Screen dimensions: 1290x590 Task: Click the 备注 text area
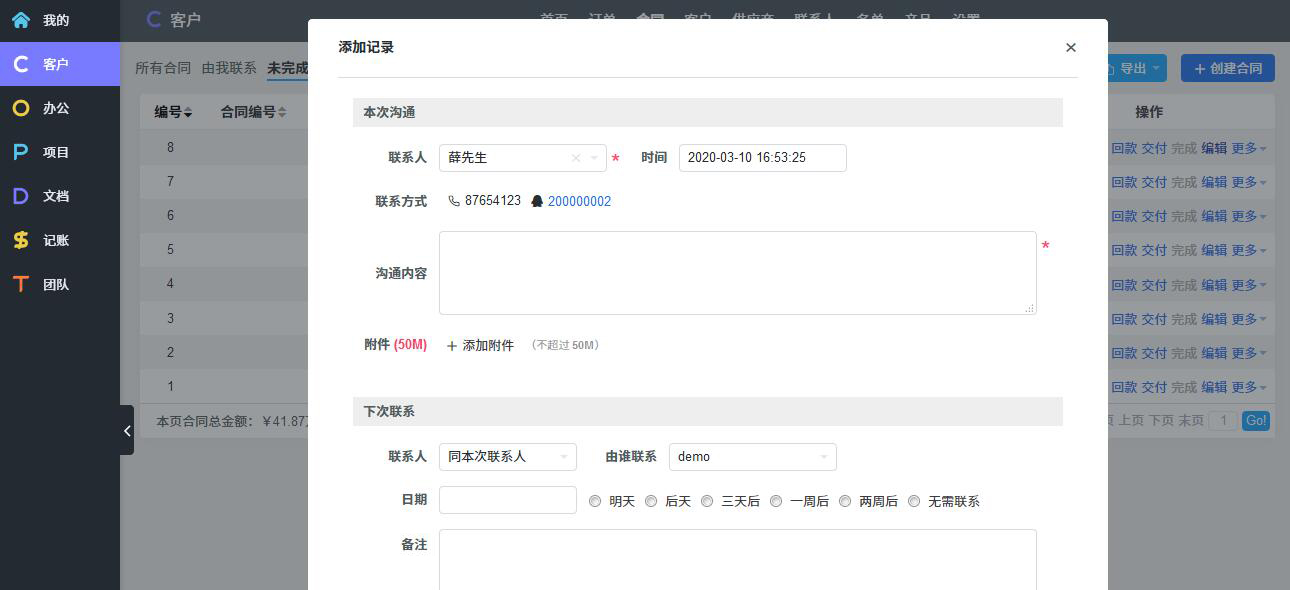click(x=738, y=560)
